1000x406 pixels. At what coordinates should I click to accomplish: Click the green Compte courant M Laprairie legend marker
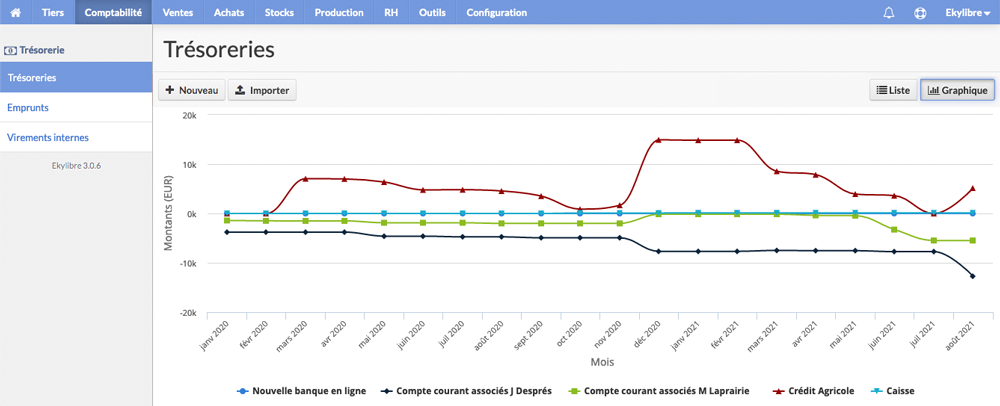[x=572, y=391]
